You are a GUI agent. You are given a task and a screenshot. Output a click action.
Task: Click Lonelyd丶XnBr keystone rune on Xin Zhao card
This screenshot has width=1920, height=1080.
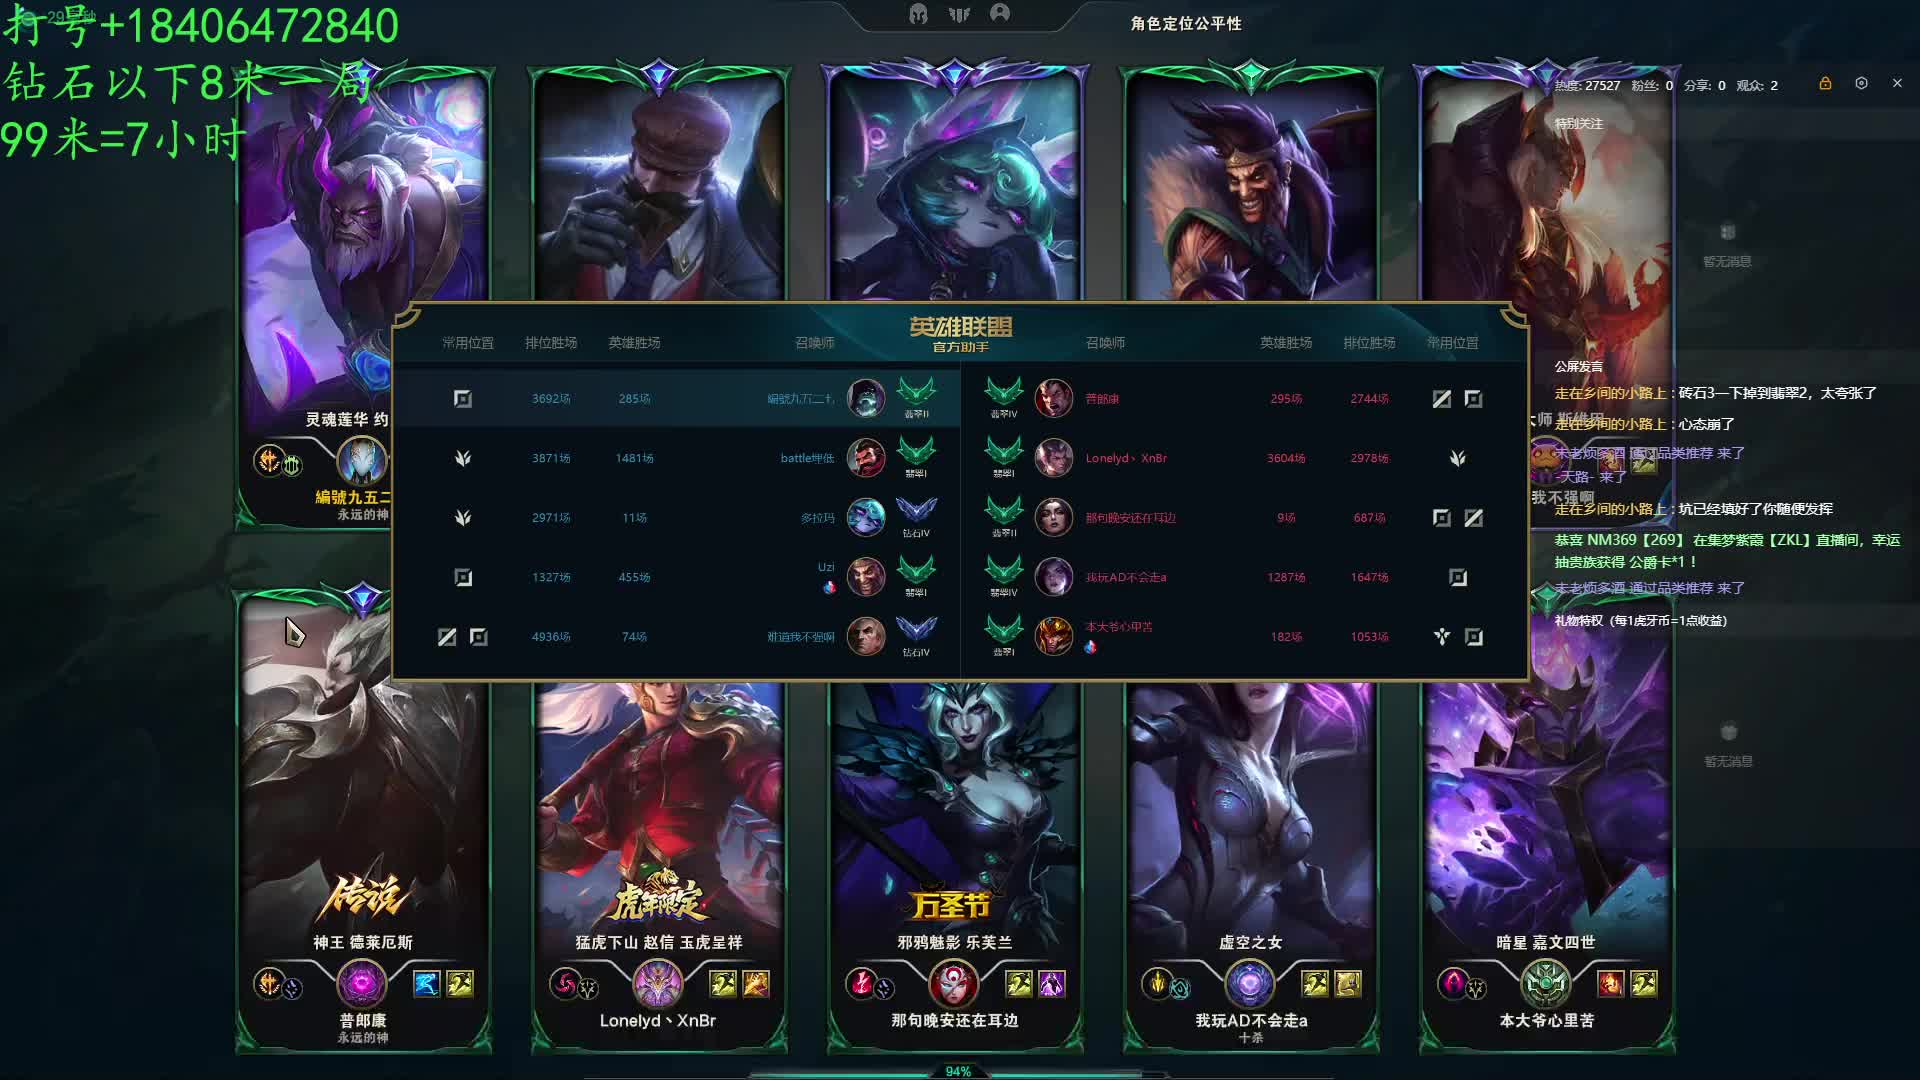coord(565,984)
